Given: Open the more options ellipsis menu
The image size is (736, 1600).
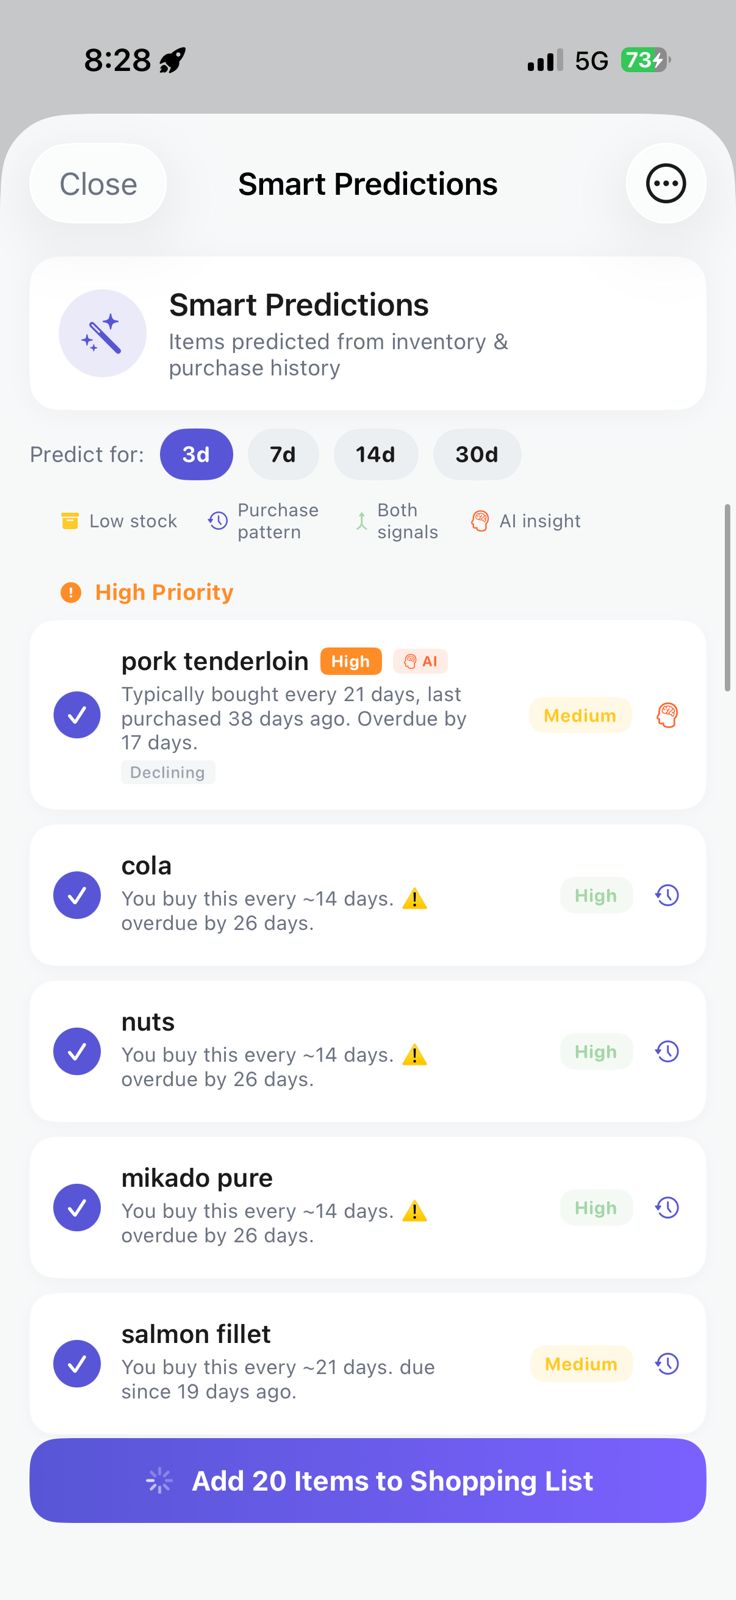Looking at the screenshot, I should point(666,183).
